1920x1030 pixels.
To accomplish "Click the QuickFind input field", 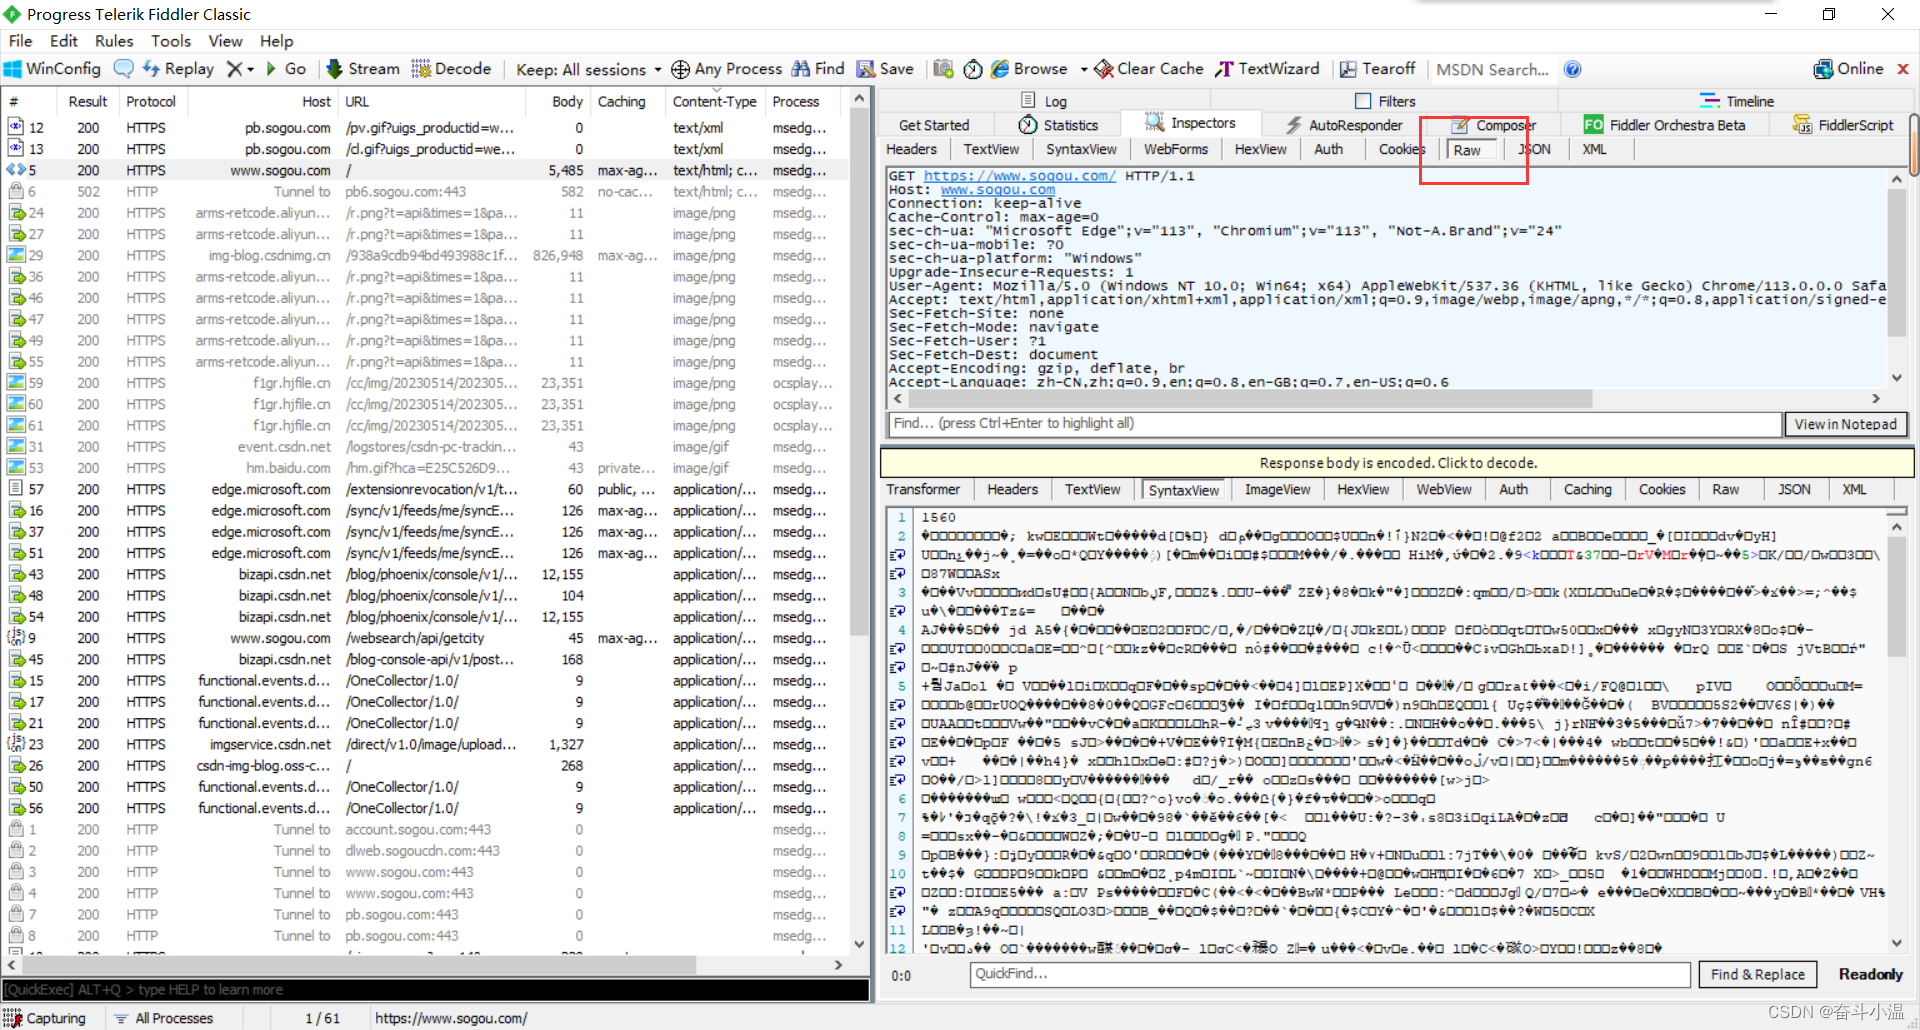I will tap(1329, 974).
